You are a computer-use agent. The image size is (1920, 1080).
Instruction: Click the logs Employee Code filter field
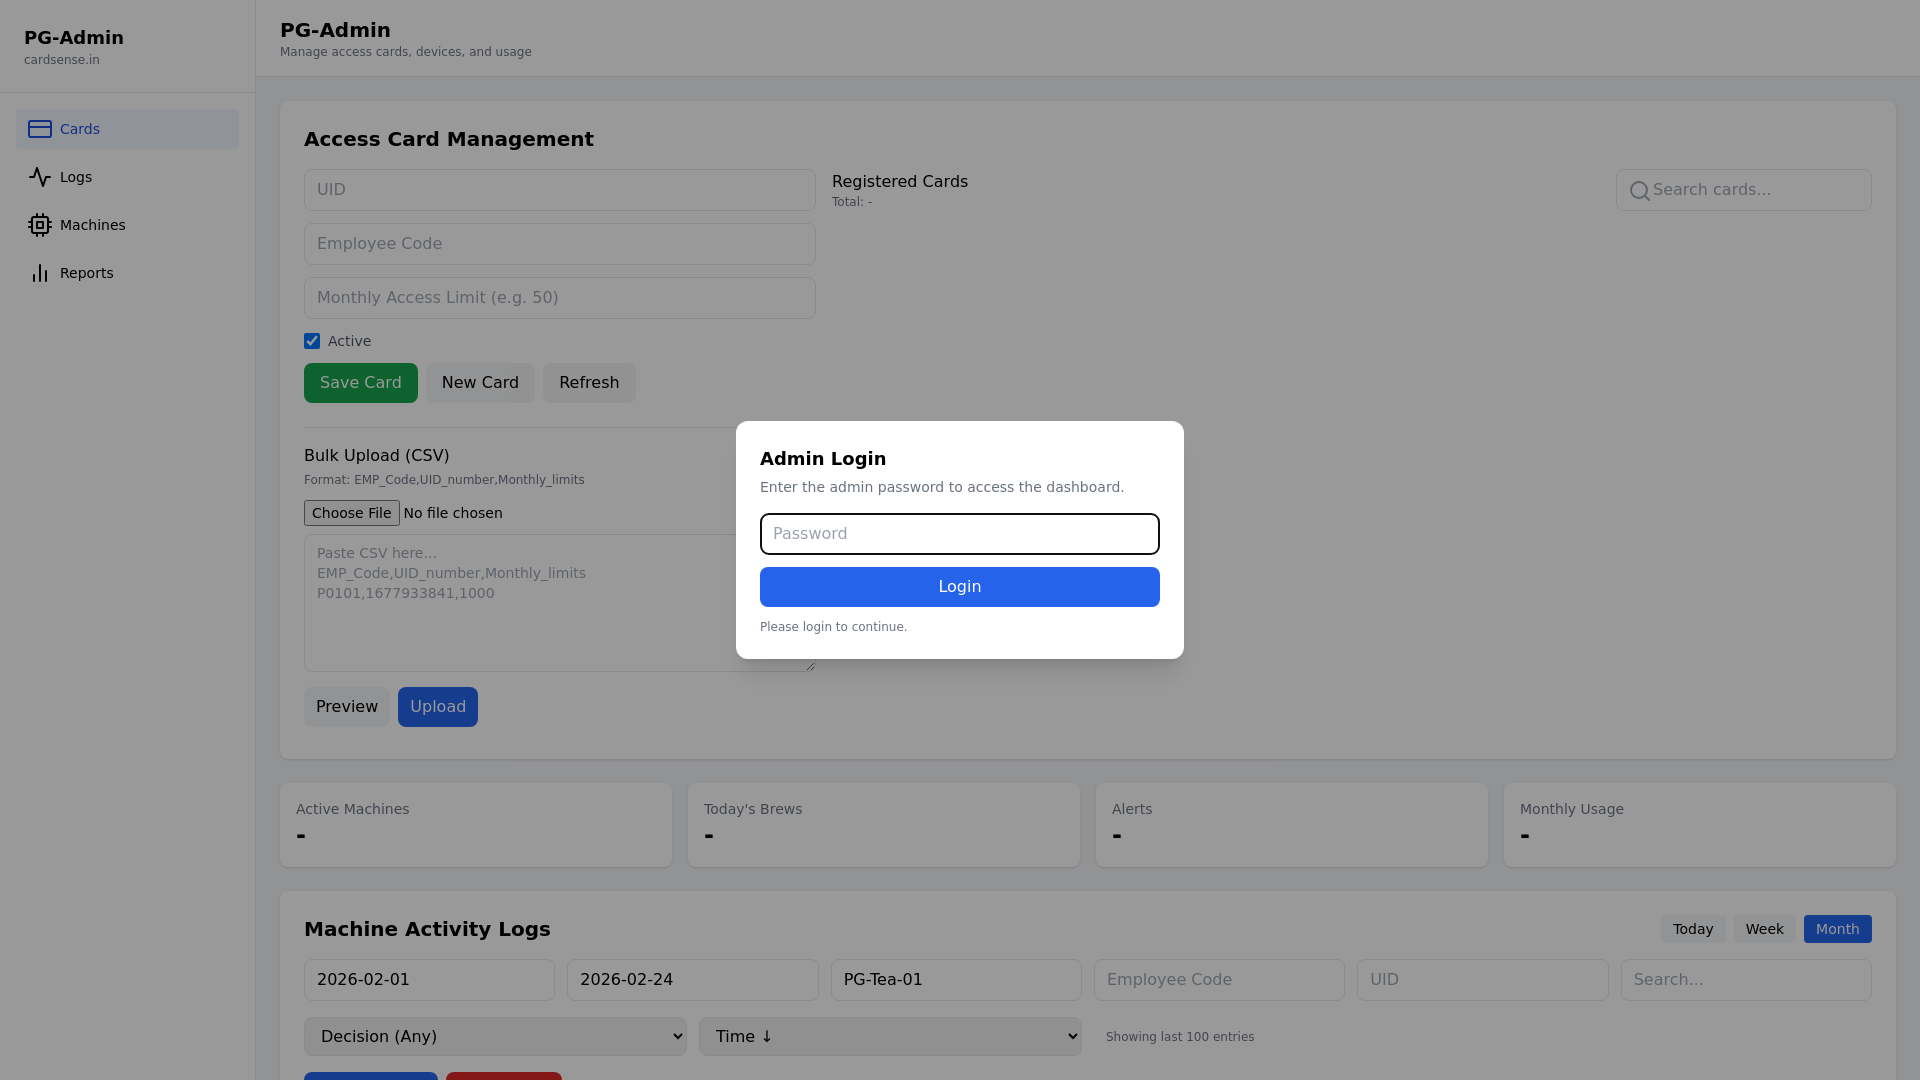1219,980
